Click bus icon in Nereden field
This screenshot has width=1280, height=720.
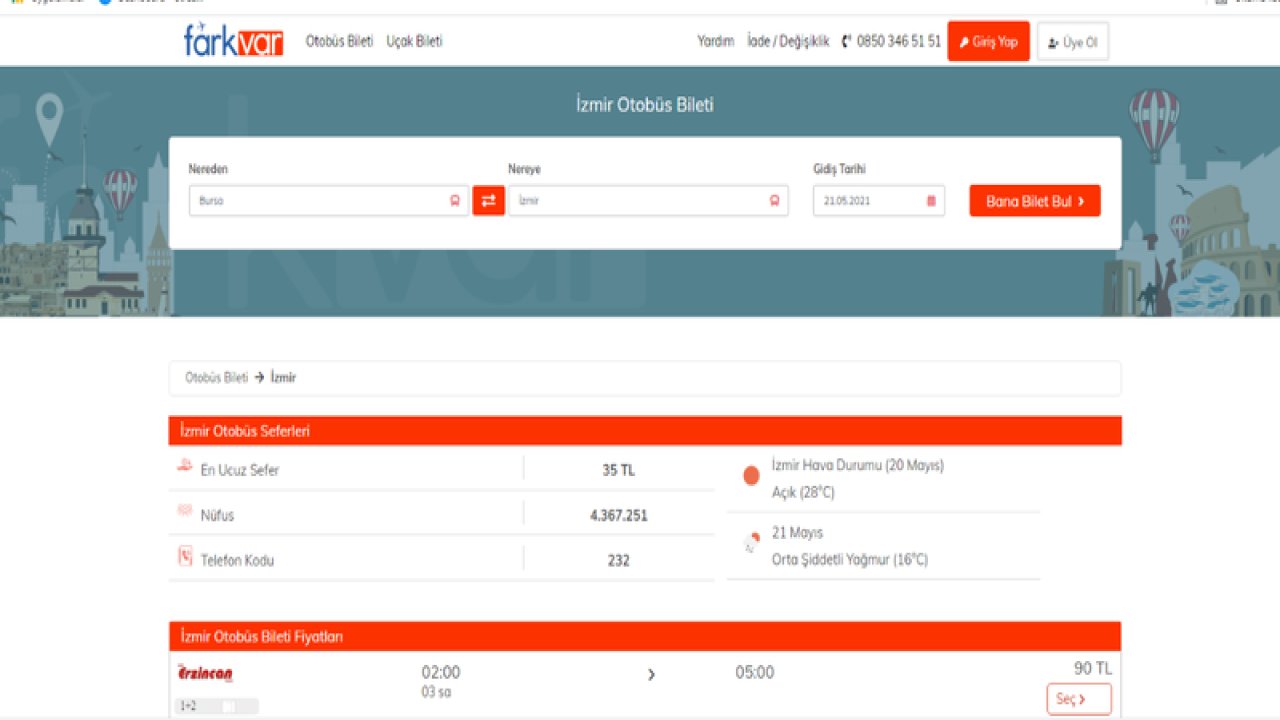pos(455,201)
